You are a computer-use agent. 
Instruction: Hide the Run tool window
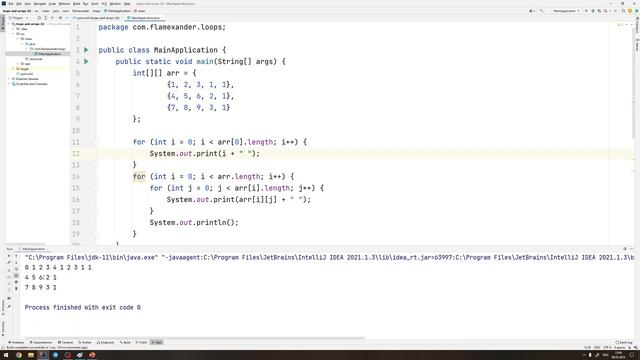point(632,249)
